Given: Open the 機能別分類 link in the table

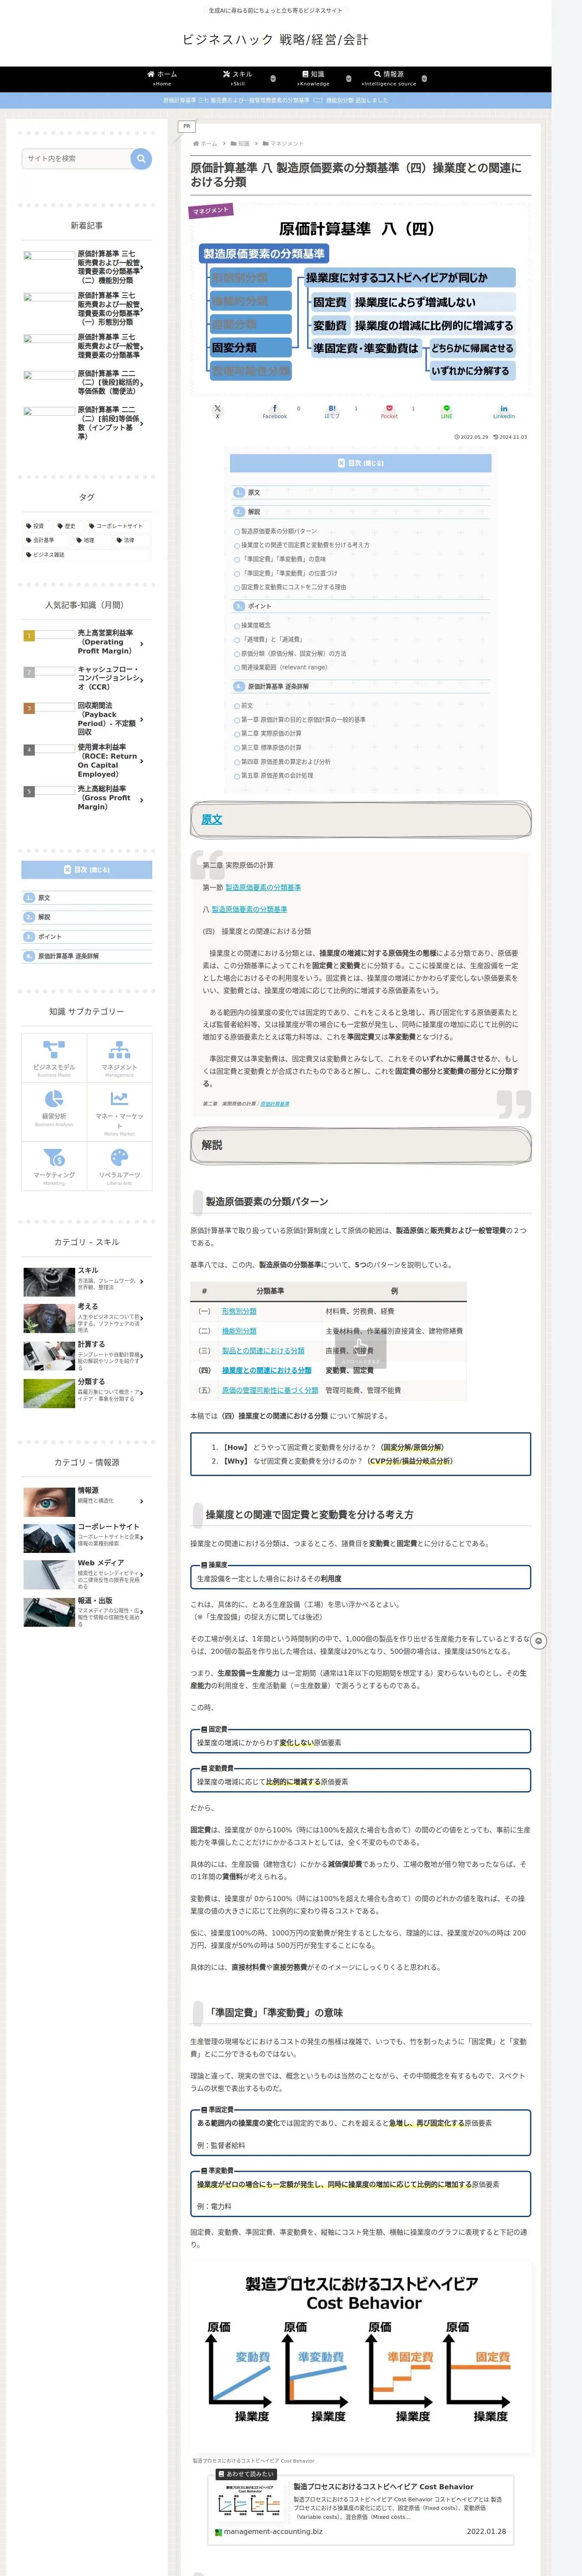Looking at the screenshot, I should (x=239, y=1331).
